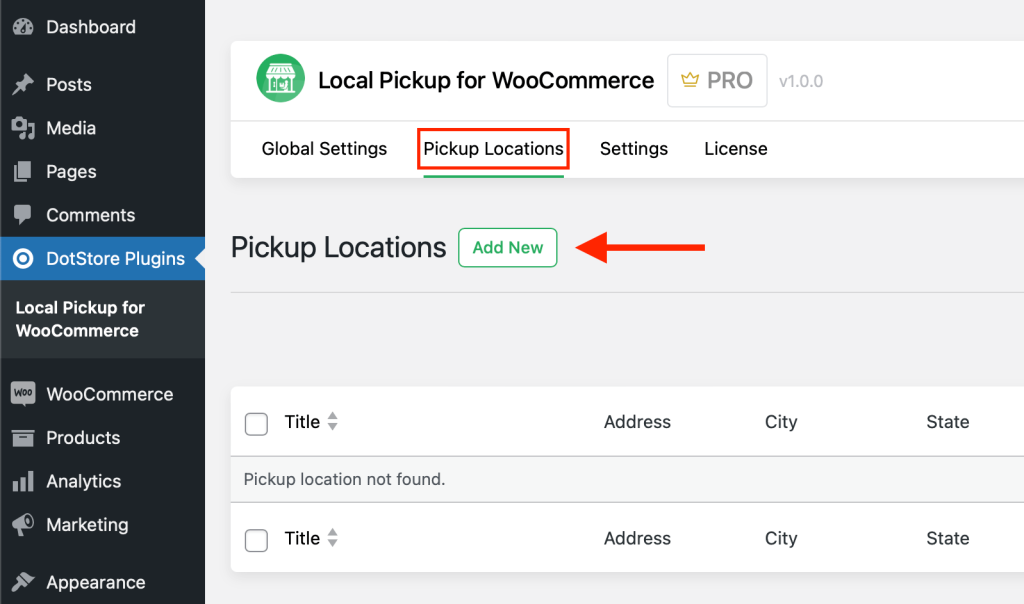Open Media via its camera-music icon
This screenshot has height=604, width=1024.
tap(23, 128)
